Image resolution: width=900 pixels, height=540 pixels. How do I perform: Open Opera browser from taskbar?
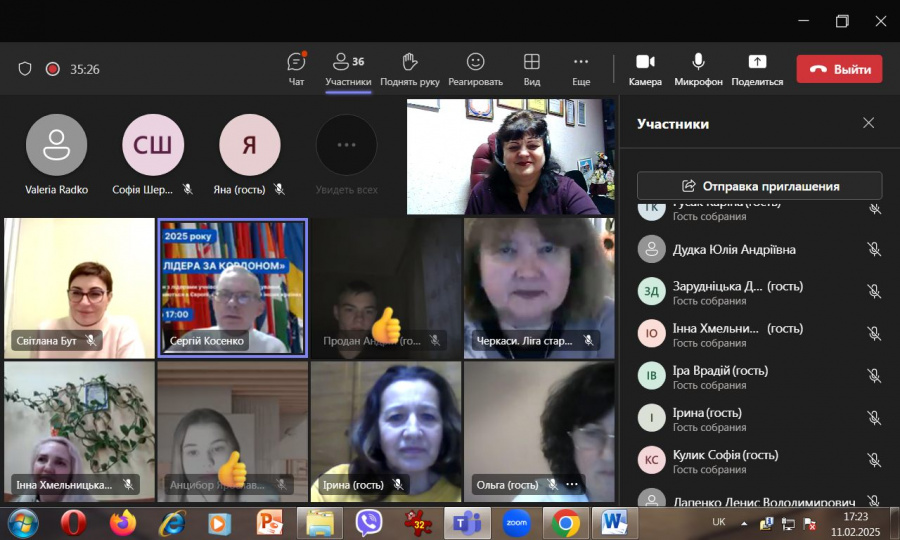click(x=73, y=523)
